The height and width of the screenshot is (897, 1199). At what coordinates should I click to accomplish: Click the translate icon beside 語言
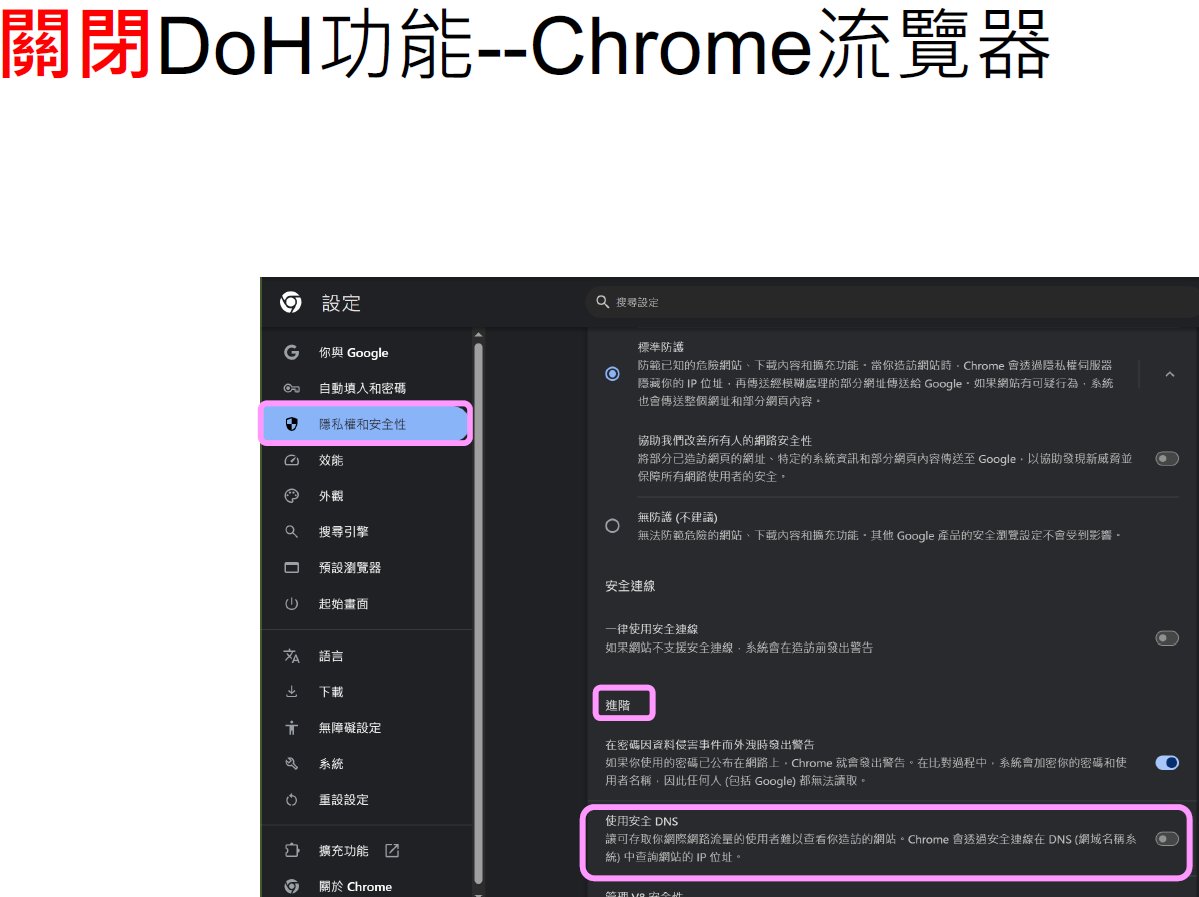[x=292, y=656]
